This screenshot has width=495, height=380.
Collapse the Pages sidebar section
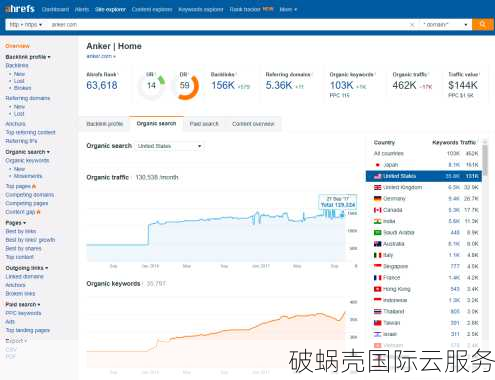tap(15, 223)
